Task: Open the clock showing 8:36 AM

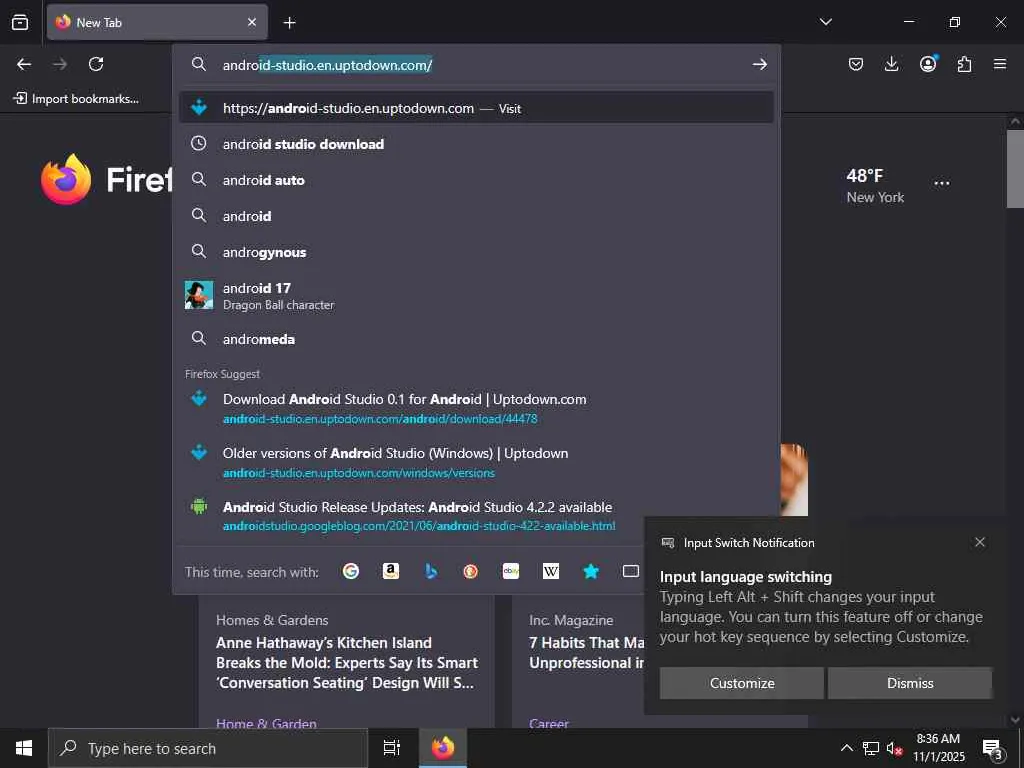Action: 938,748
